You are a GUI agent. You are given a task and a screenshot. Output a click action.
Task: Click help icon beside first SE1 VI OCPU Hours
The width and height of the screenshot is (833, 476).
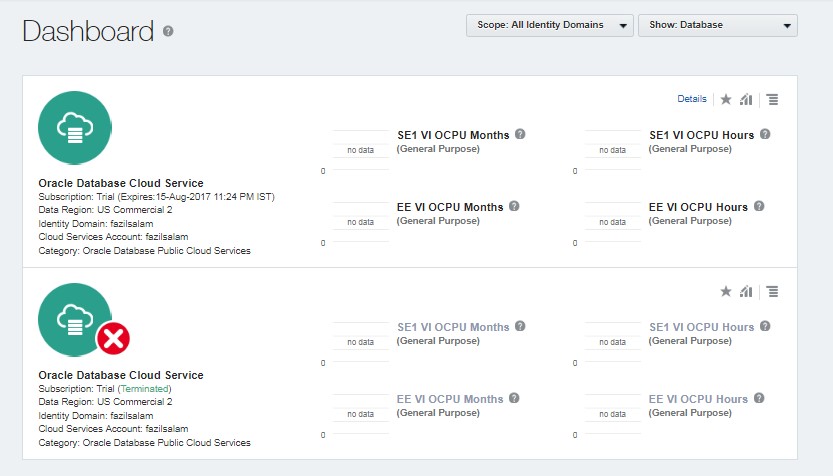click(765, 135)
